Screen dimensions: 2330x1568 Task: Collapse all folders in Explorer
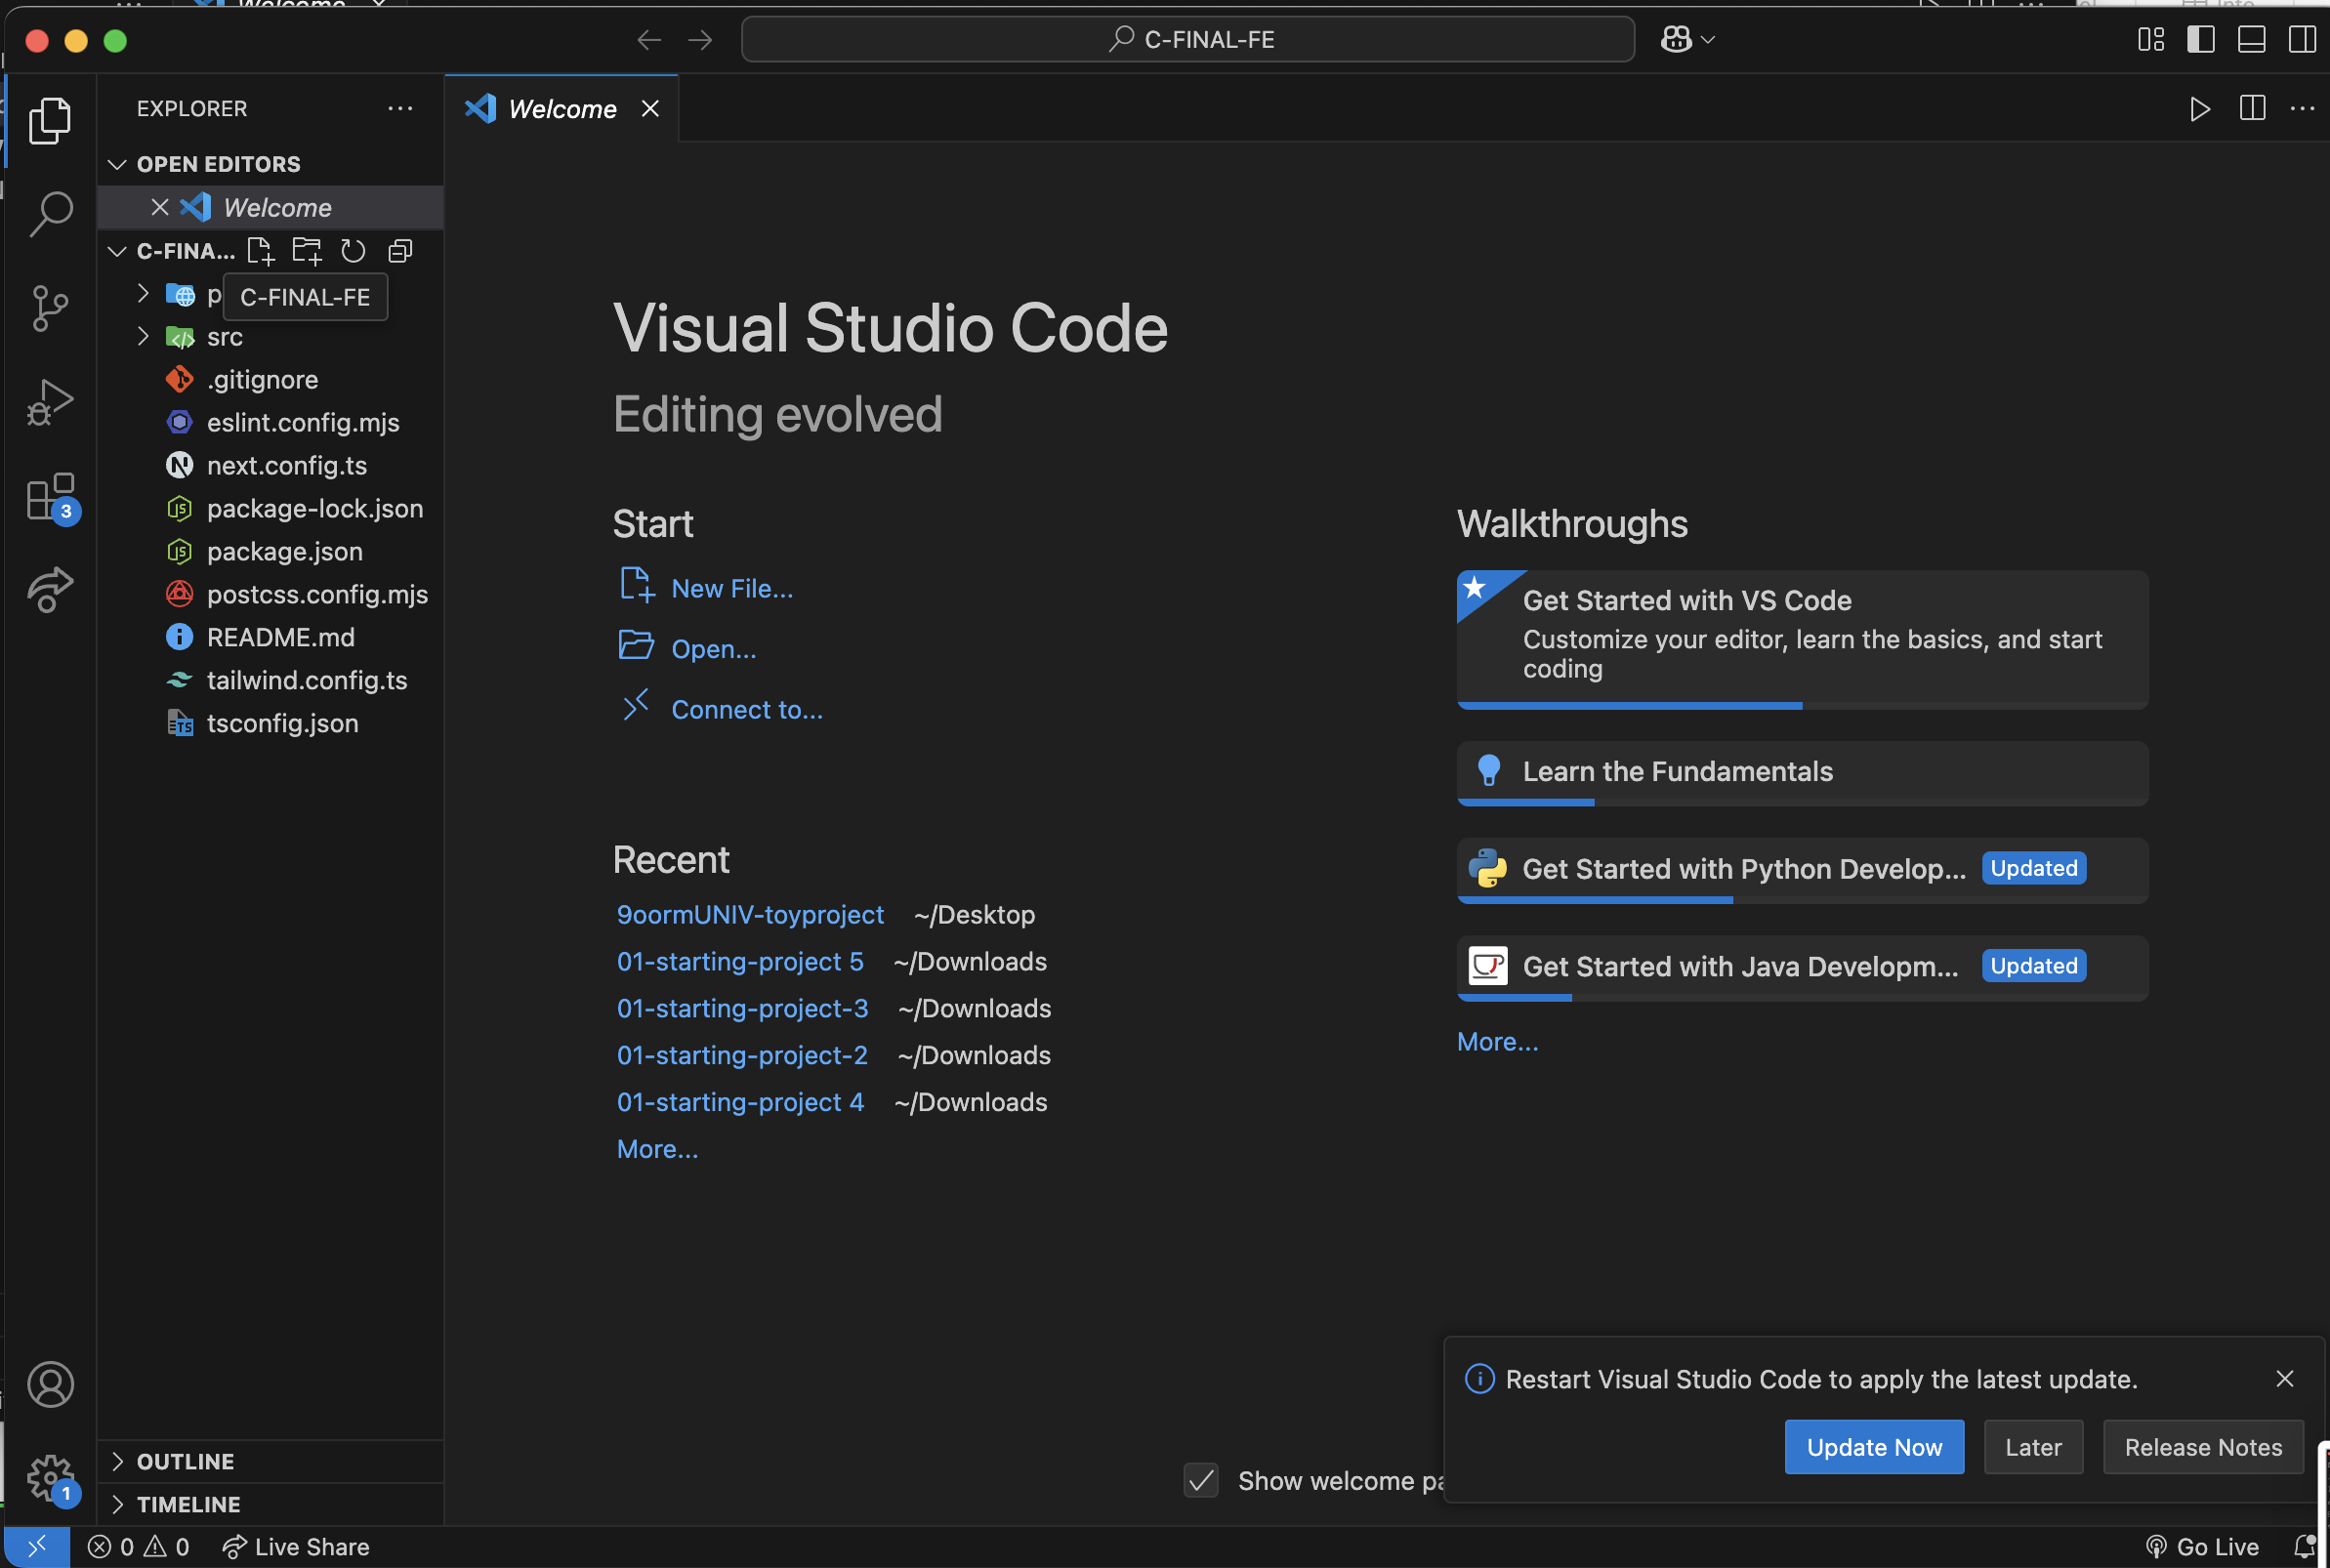pos(400,251)
